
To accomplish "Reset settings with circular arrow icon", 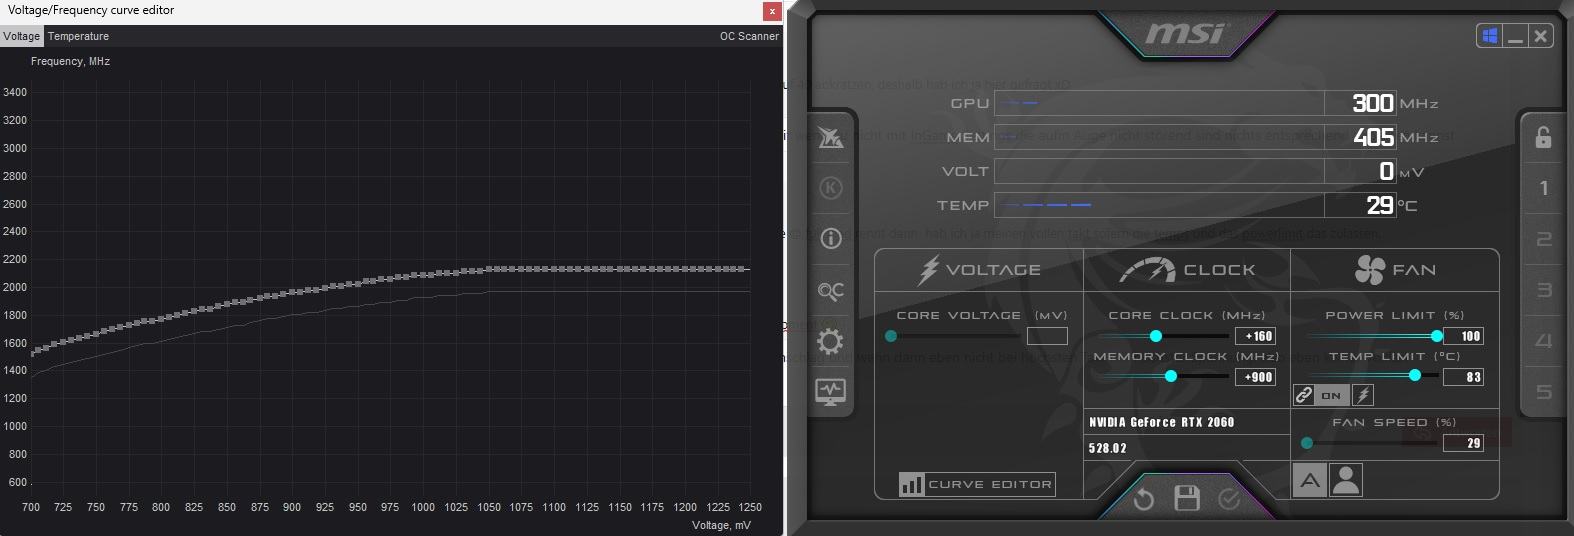I will (x=1144, y=498).
